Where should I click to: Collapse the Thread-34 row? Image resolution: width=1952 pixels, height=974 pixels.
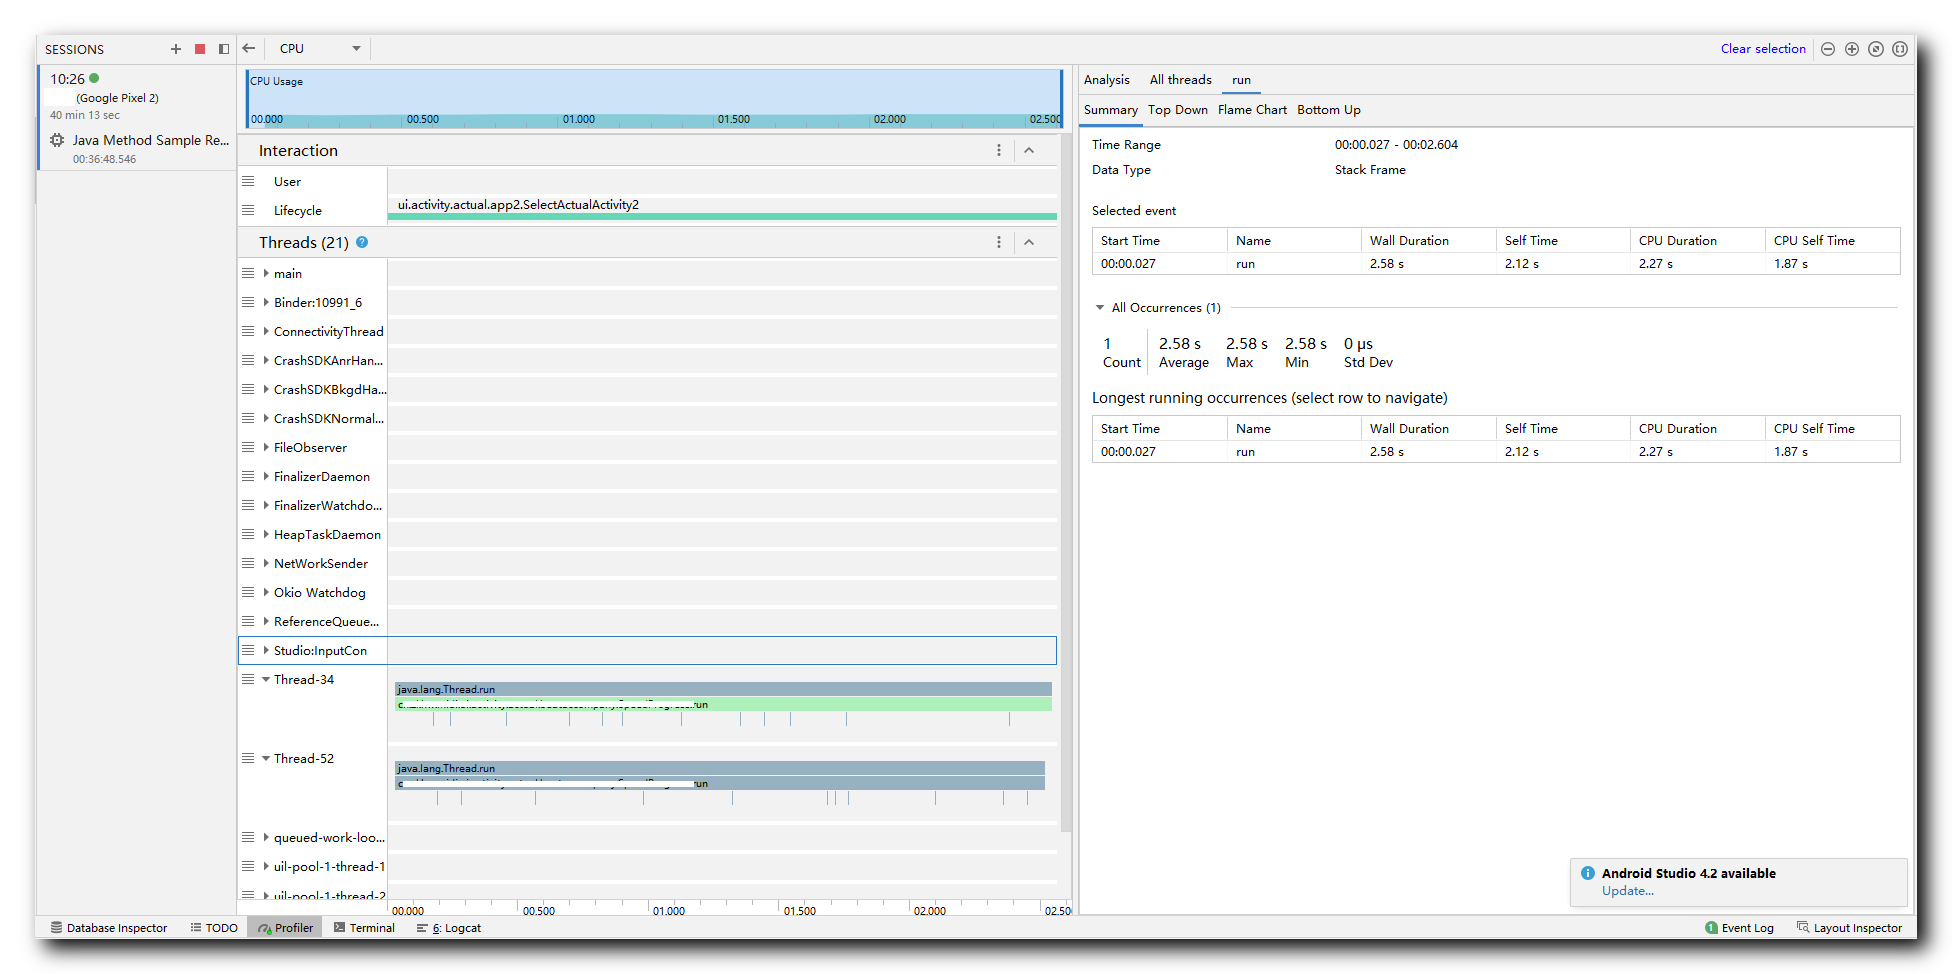pyautogui.click(x=266, y=679)
